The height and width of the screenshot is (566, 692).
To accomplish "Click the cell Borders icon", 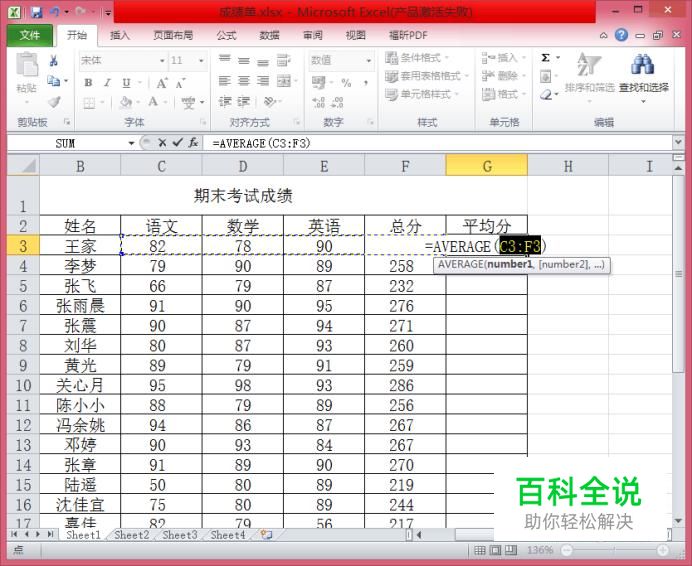I will 89,103.
